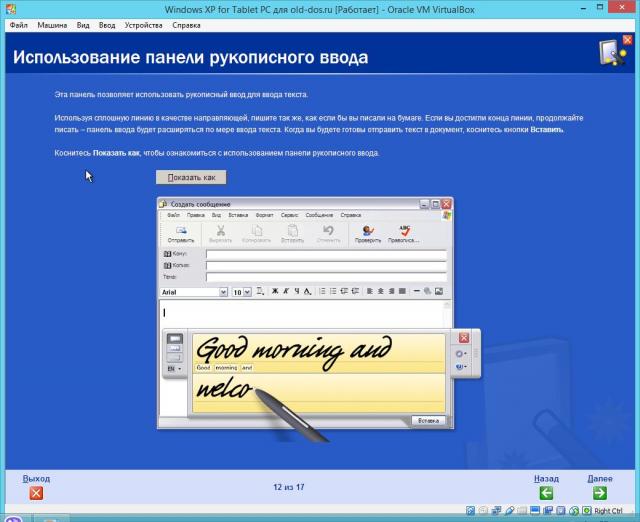Toggle bold Ж formatting in the message window
The width and height of the screenshot is (640, 522).
(x=275, y=291)
